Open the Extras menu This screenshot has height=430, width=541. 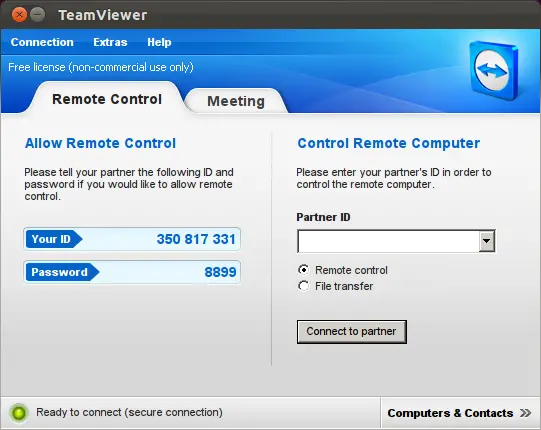pos(110,42)
